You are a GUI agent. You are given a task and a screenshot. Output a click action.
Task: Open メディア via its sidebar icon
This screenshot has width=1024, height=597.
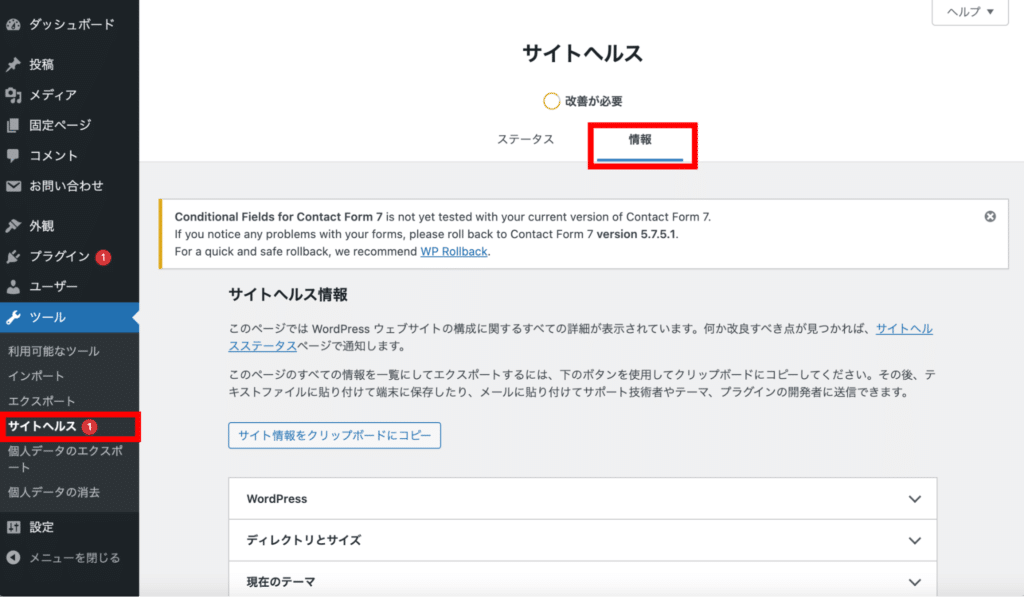[13, 94]
